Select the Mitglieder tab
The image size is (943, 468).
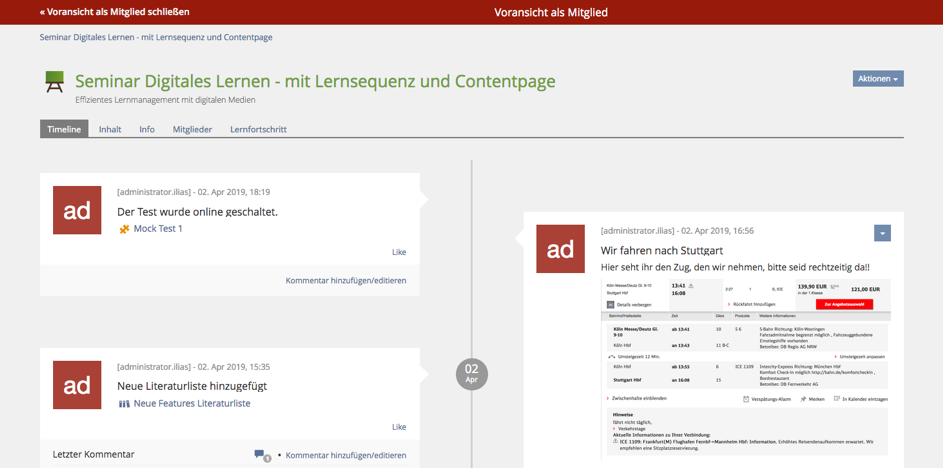pyautogui.click(x=192, y=129)
